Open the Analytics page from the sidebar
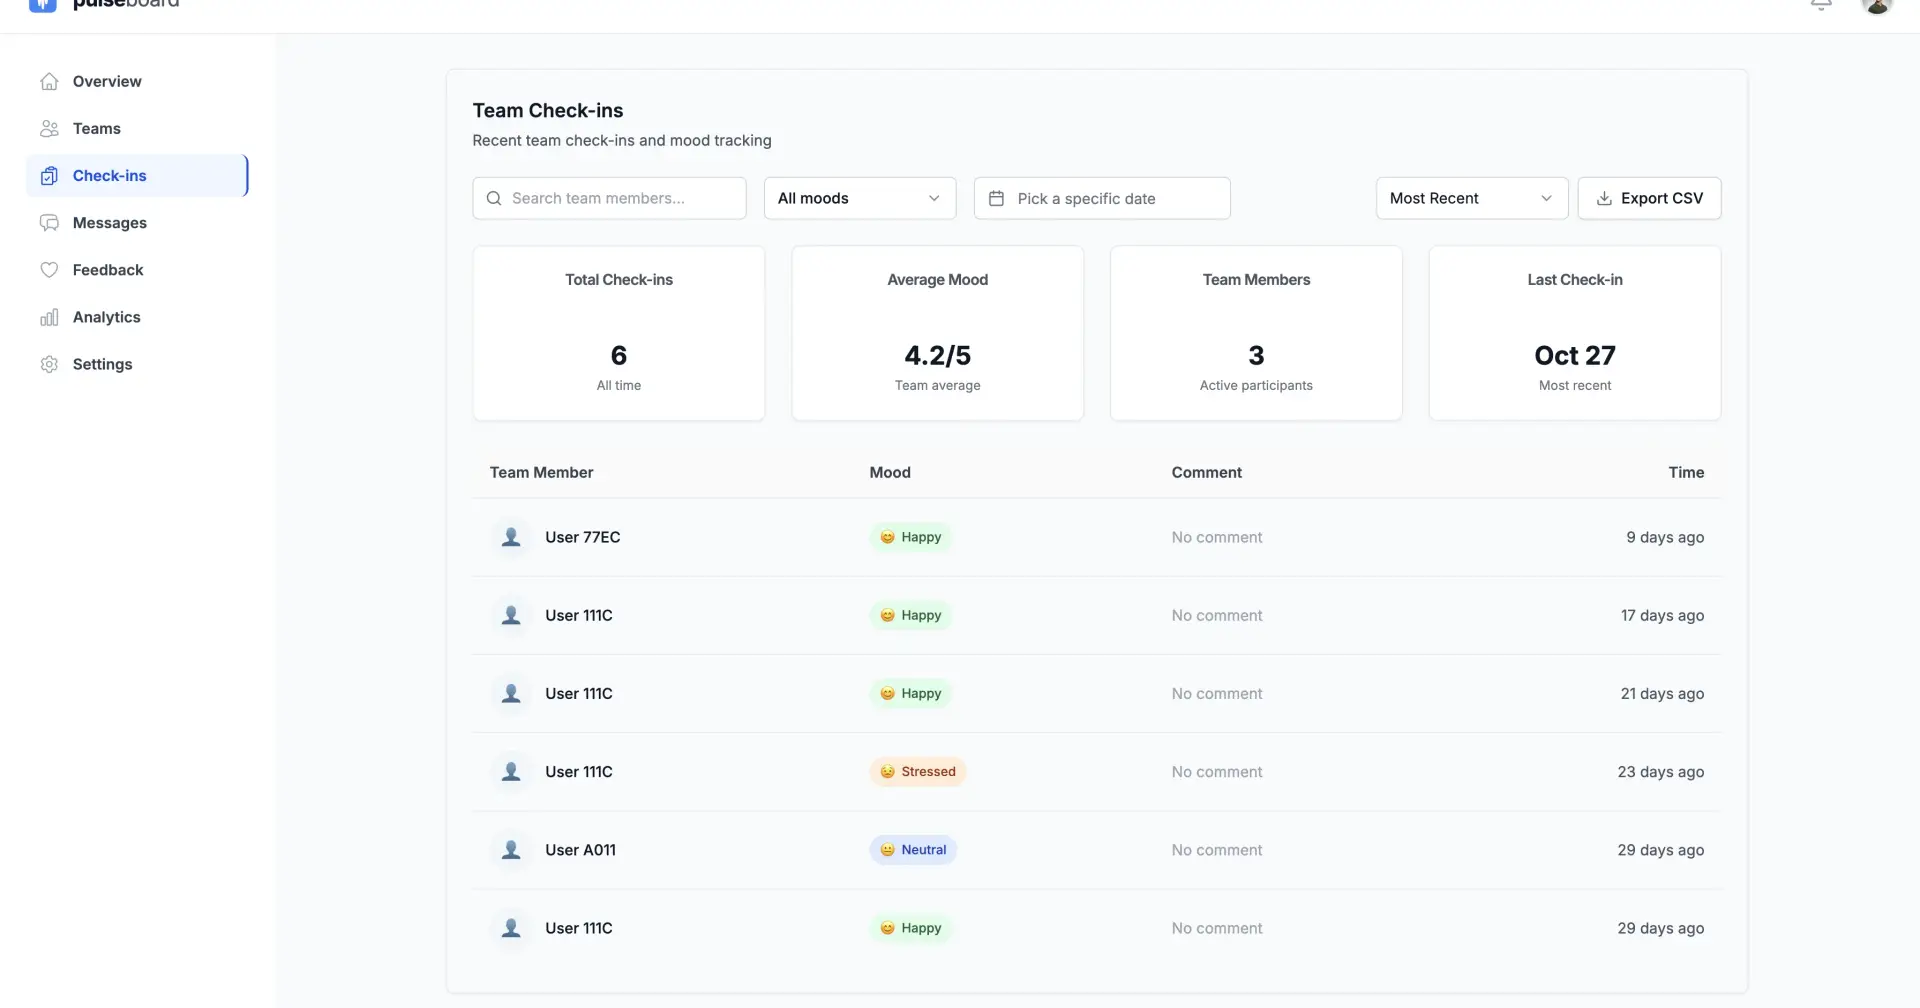The image size is (1920, 1008). click(x=107, y=318)
